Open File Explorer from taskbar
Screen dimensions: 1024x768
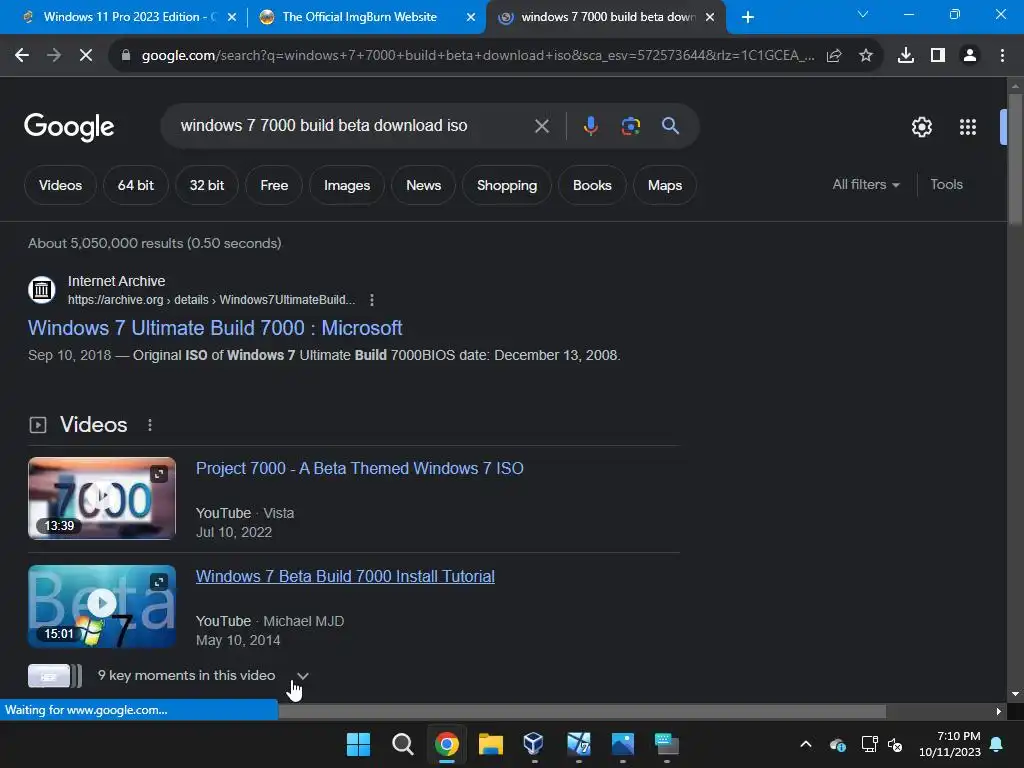point(490,744)
